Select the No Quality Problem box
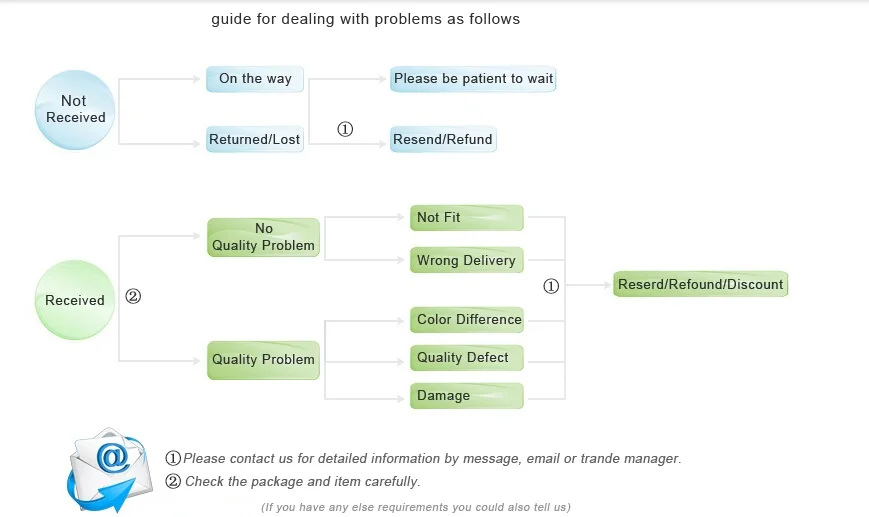Screen dimensions: 869x517 (x=263, y=237)
